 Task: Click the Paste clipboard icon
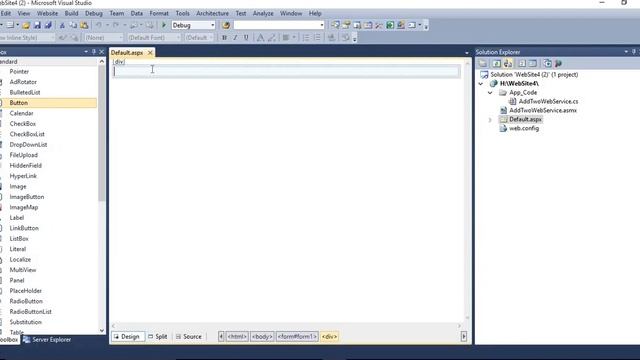(x=84, y=25)
